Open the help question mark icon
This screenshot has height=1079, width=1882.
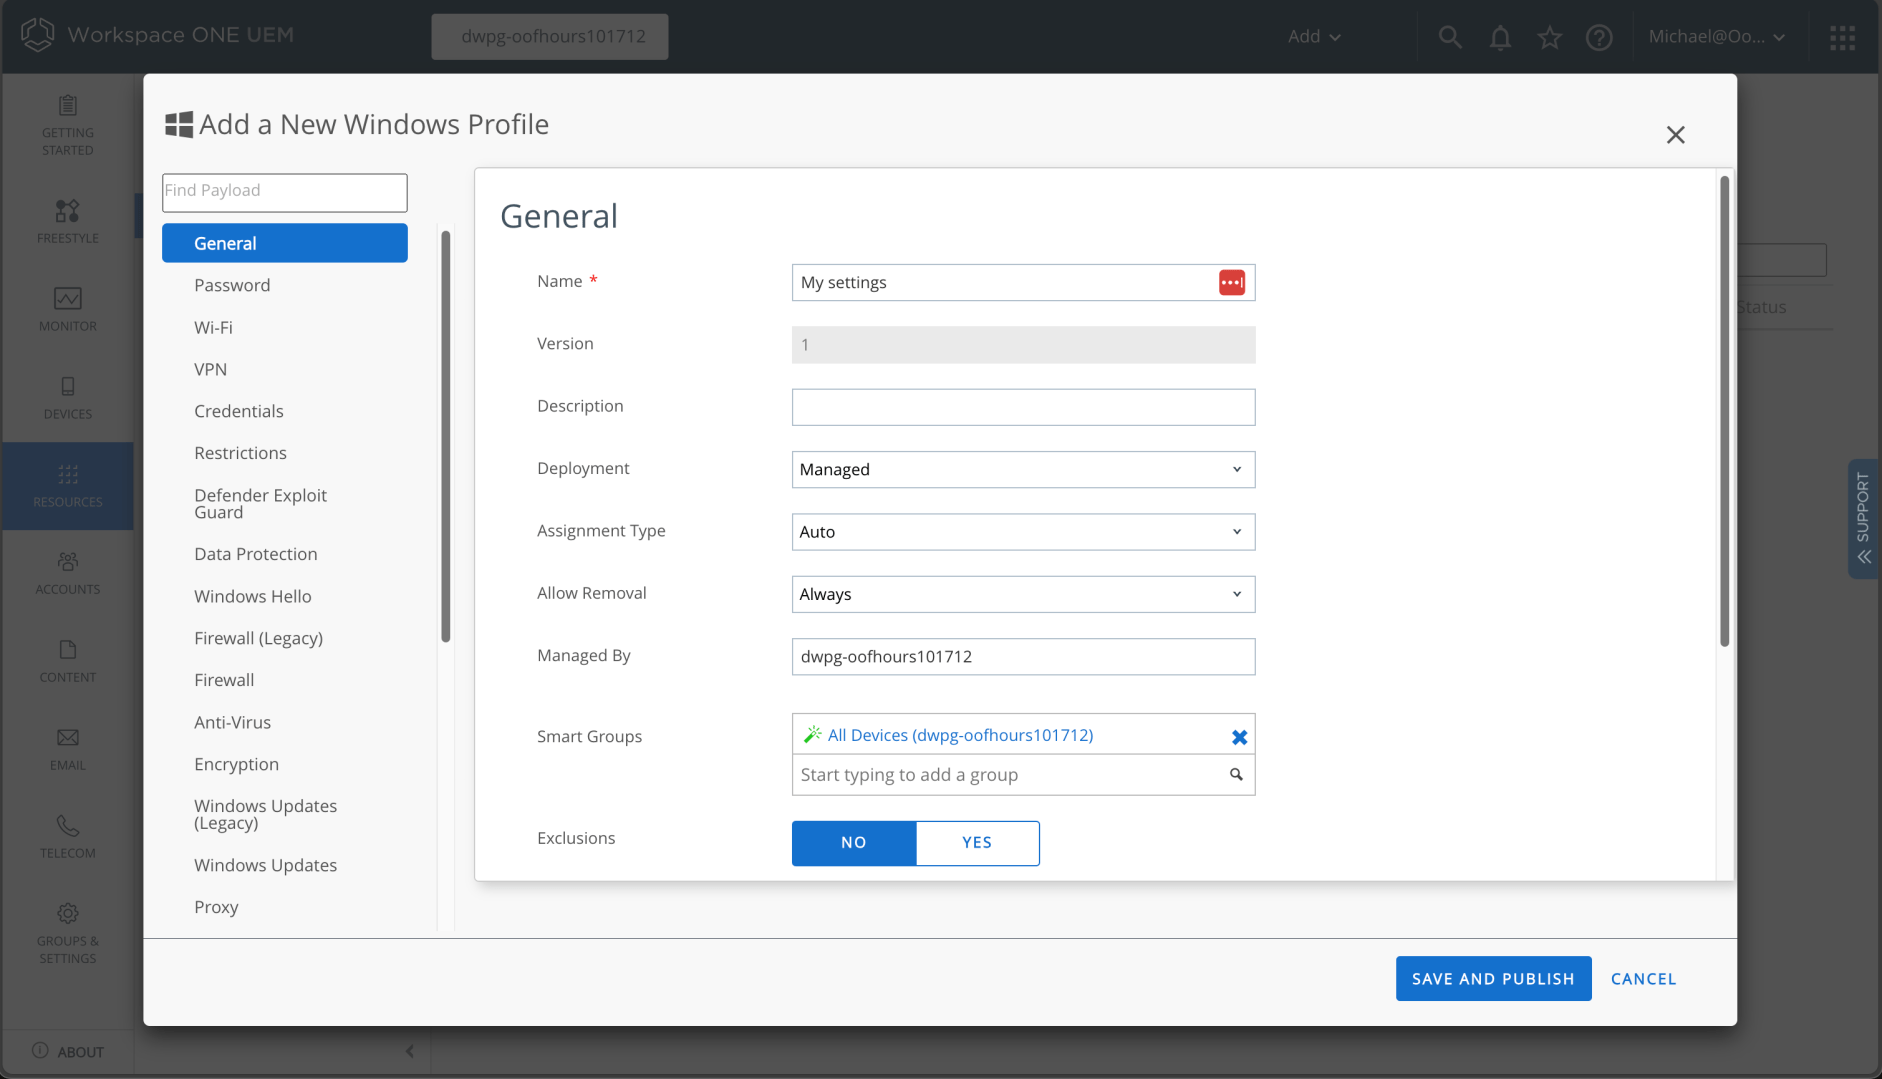[x=1599, y=37]
